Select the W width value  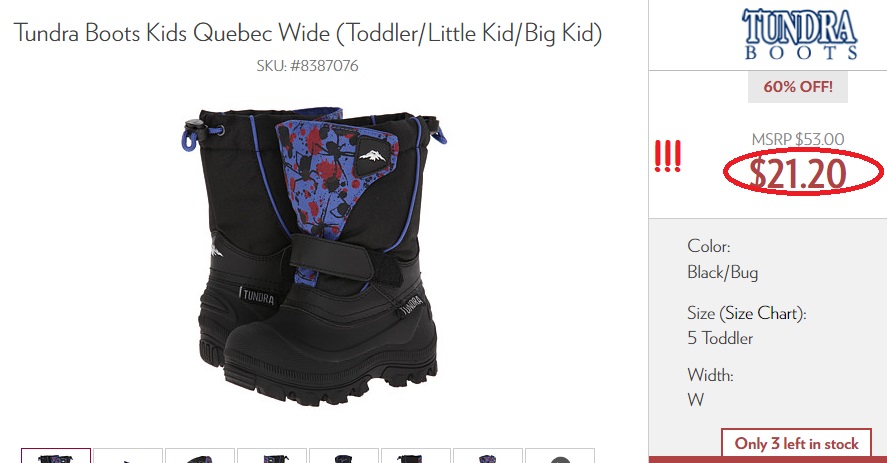(x=695, y=400)
